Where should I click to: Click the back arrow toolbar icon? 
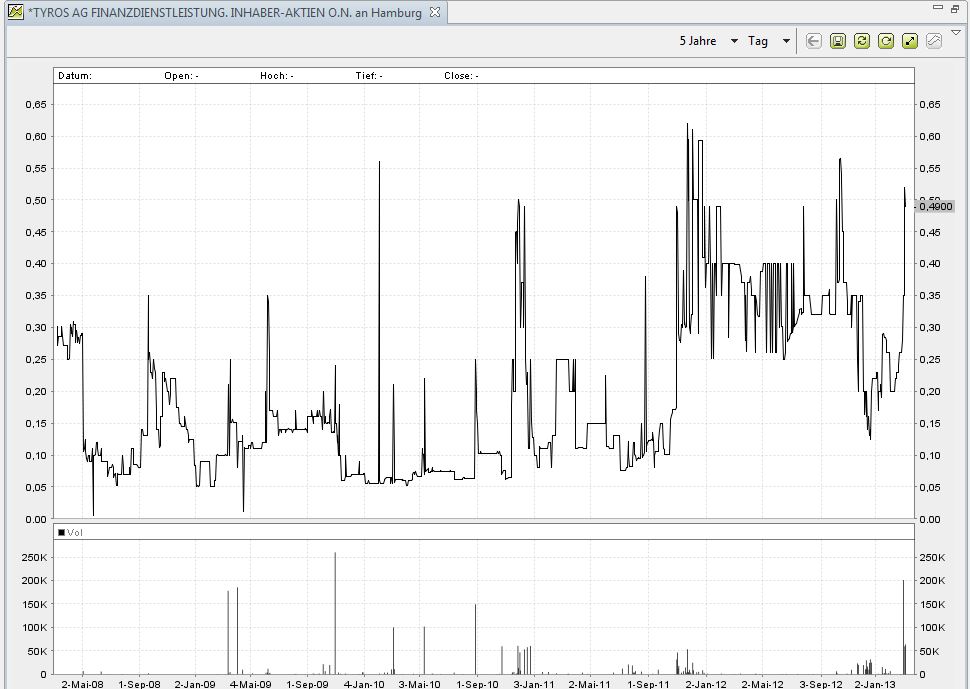(813, 41)
